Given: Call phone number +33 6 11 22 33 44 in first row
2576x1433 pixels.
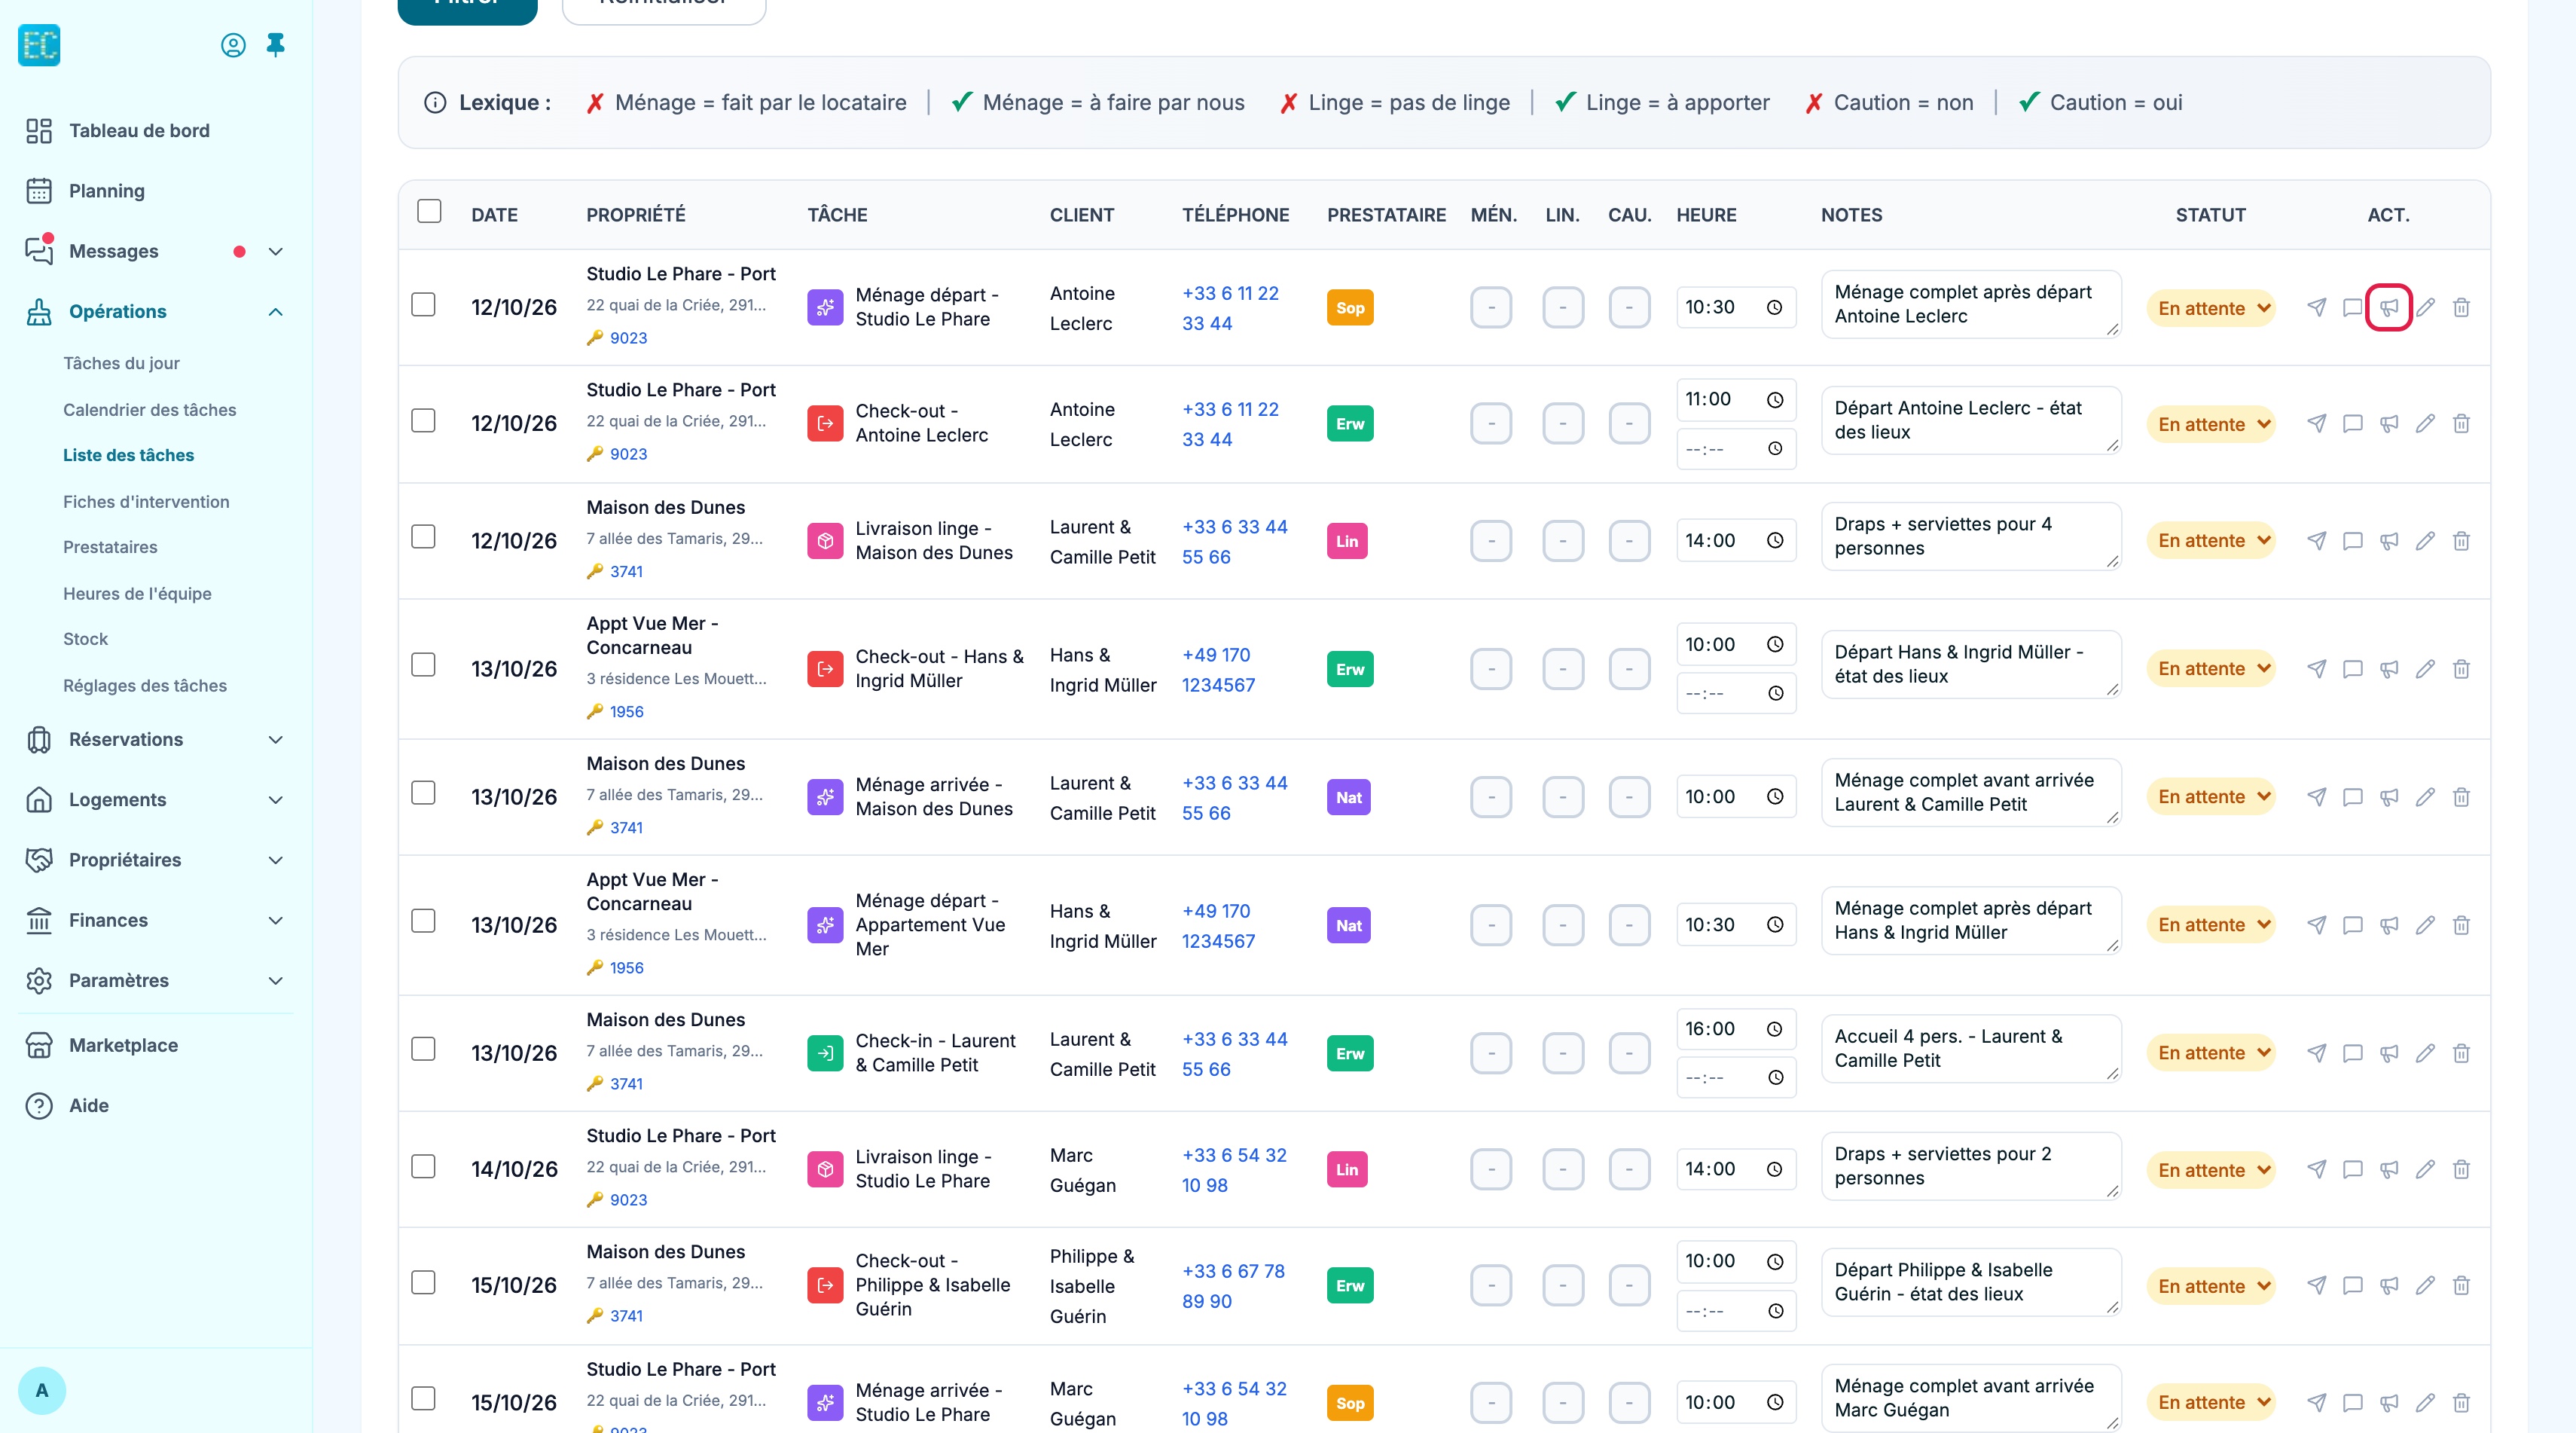Looking at the screenshot, I should pos(1230,308).
